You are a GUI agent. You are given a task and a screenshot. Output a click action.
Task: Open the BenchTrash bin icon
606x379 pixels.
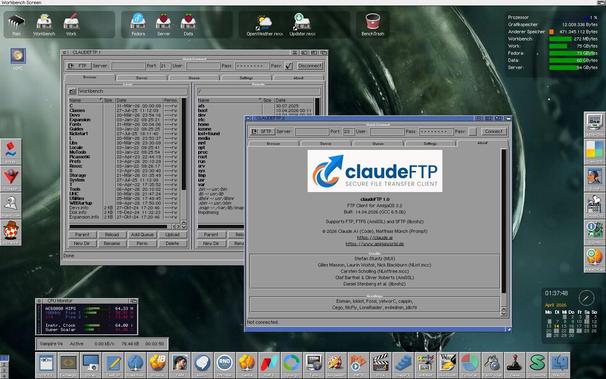coord(373,24)
